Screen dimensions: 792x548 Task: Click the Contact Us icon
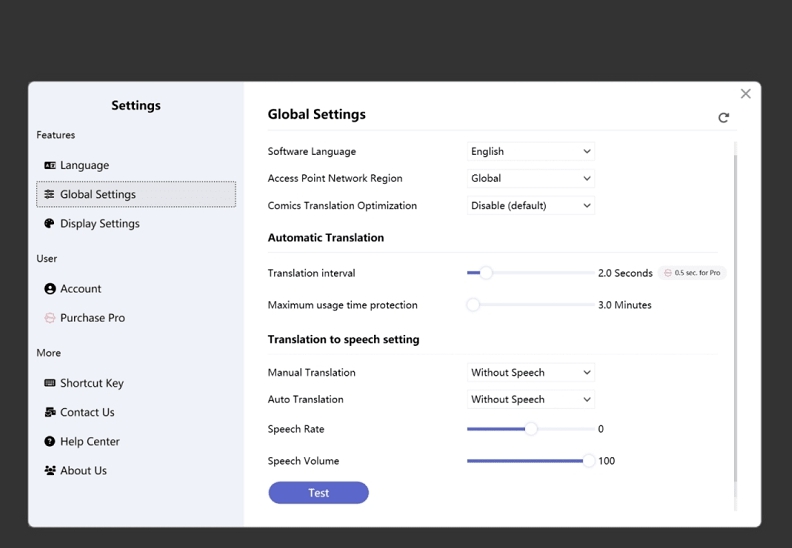point(50,412)
